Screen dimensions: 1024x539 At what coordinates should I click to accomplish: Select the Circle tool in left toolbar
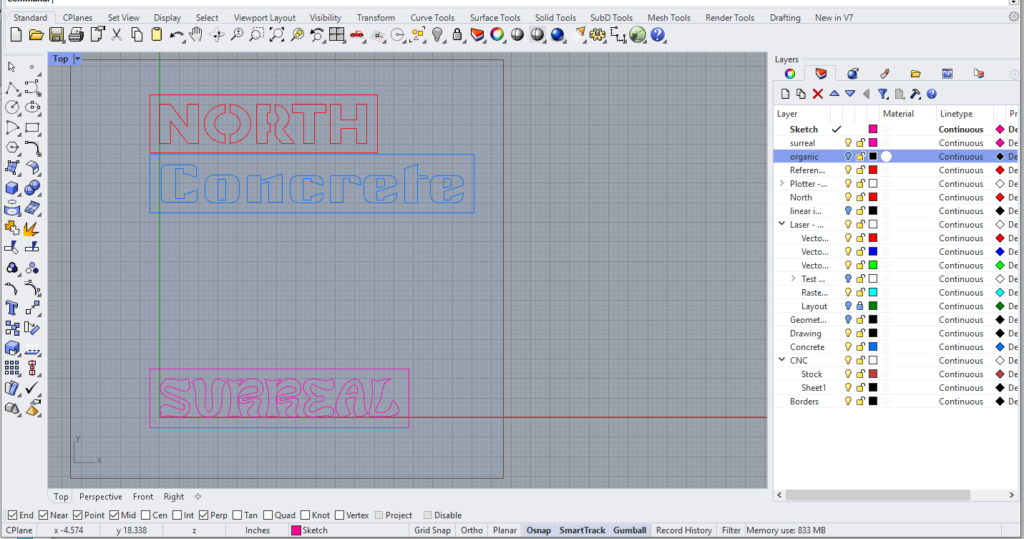12,107
